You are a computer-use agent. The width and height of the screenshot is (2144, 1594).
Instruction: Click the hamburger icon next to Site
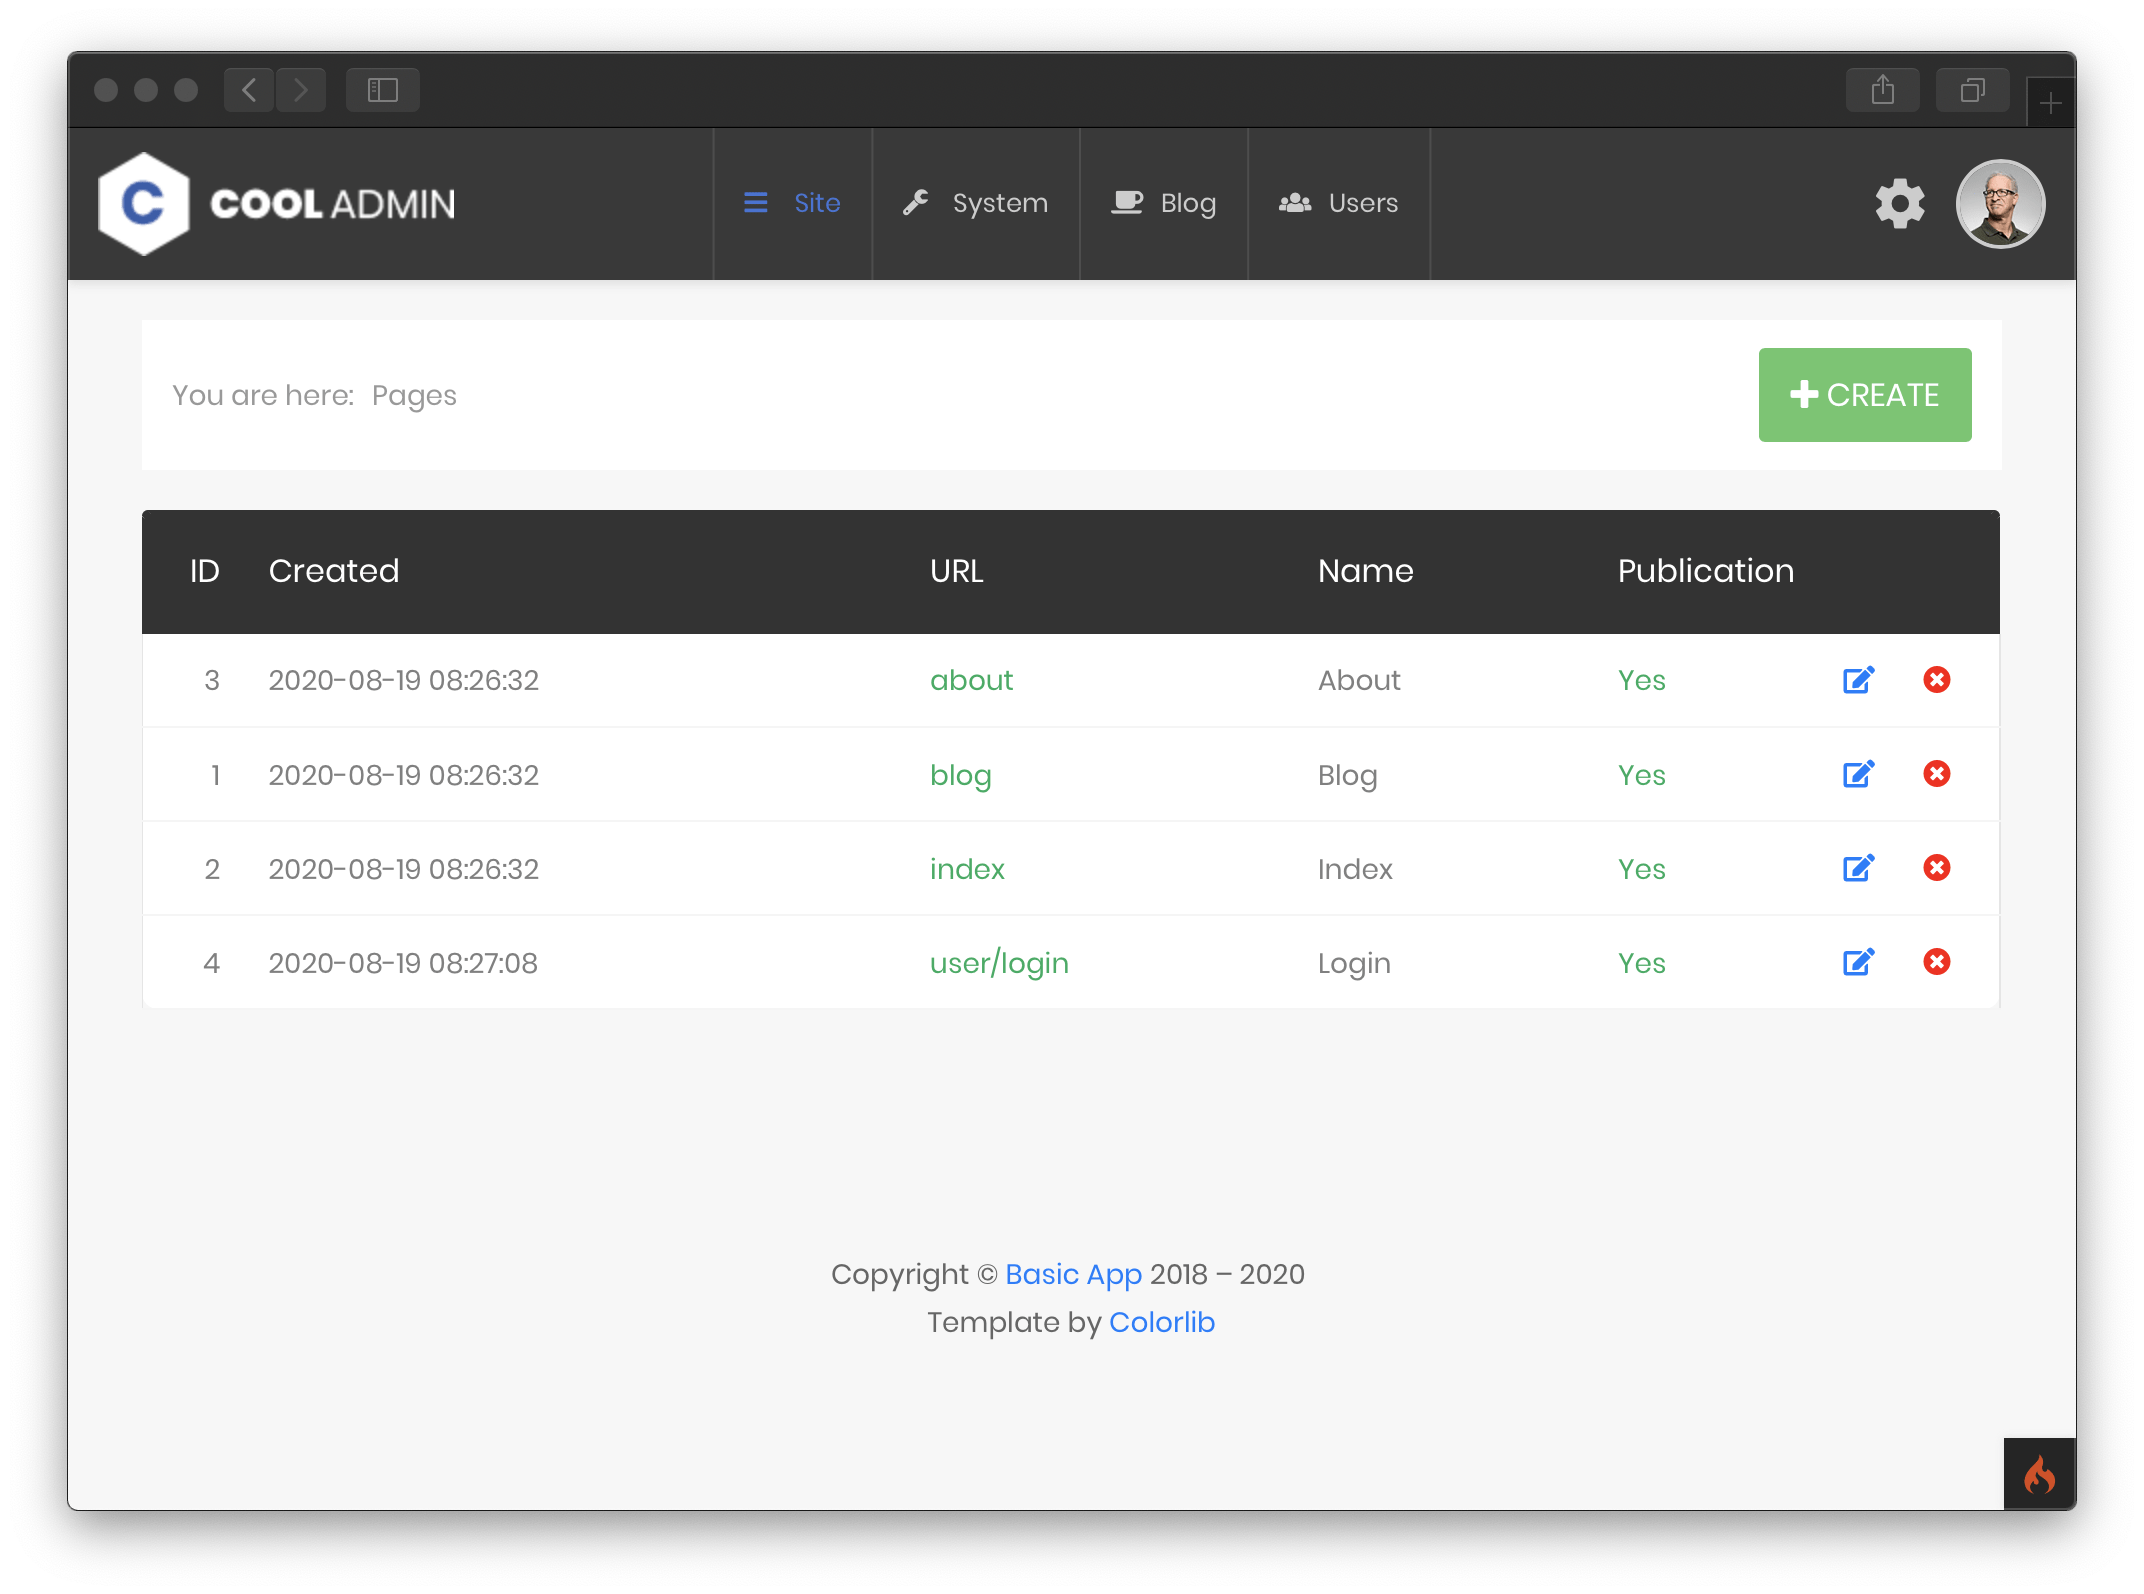756,203
